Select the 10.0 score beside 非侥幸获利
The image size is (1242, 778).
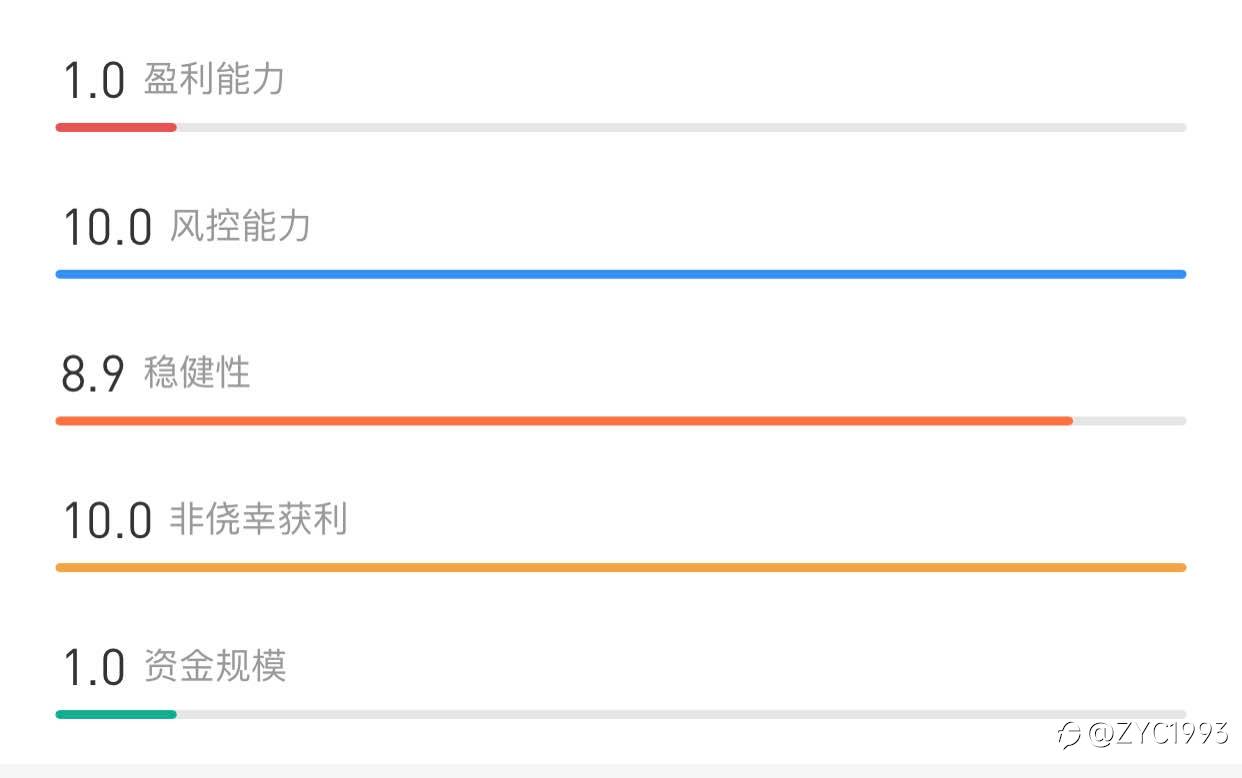[107, 522]
